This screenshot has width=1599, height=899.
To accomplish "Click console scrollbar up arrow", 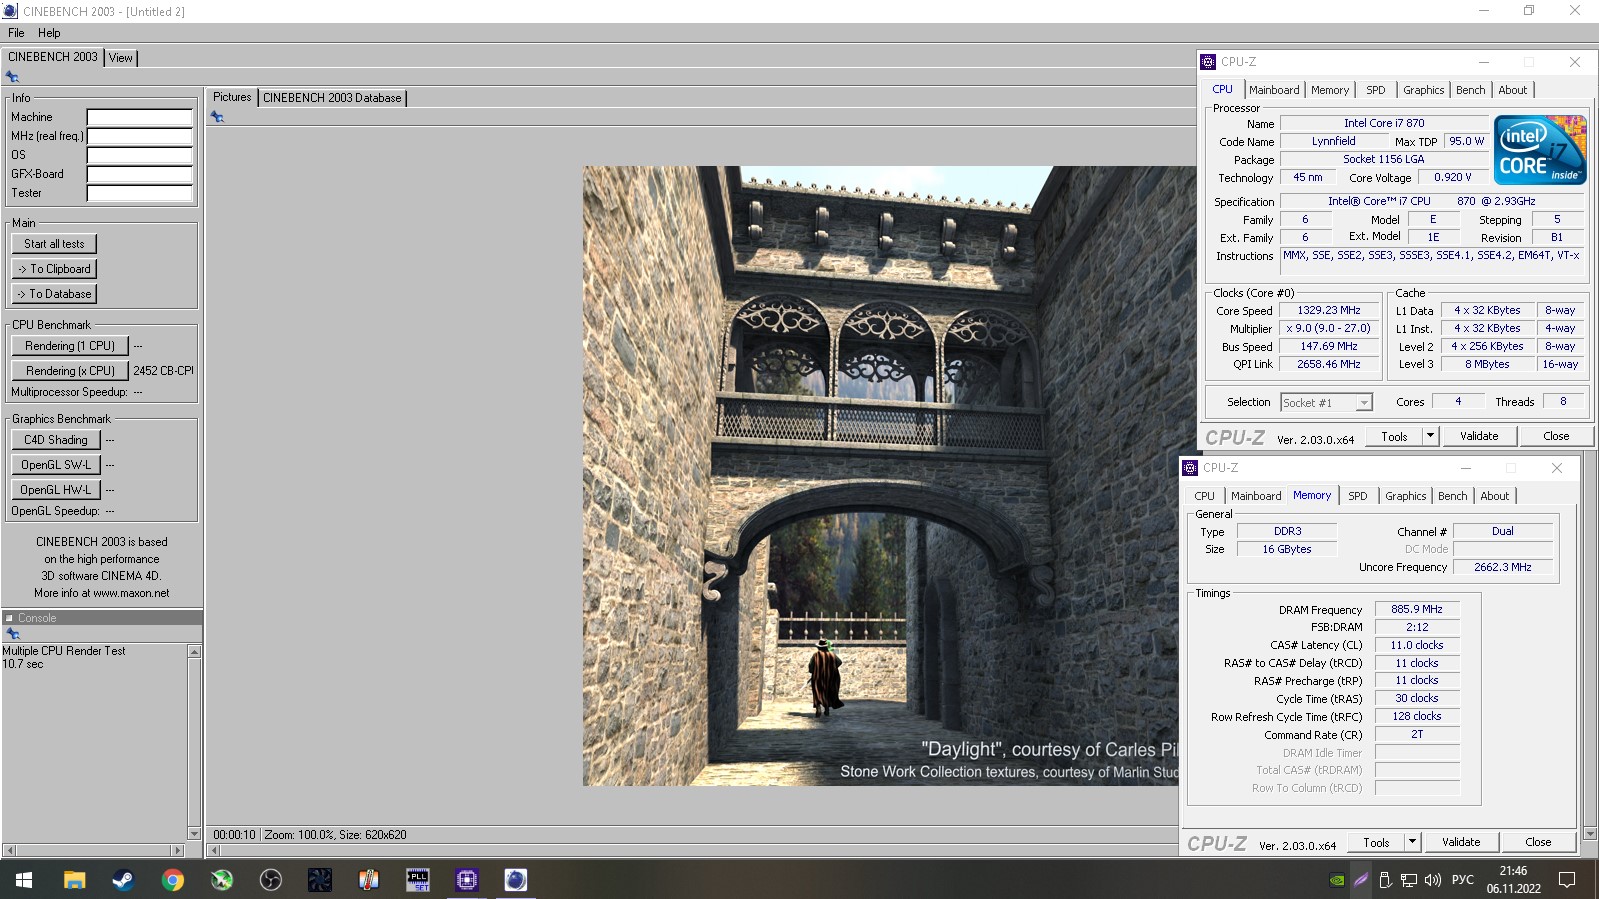I will (194, 652).
